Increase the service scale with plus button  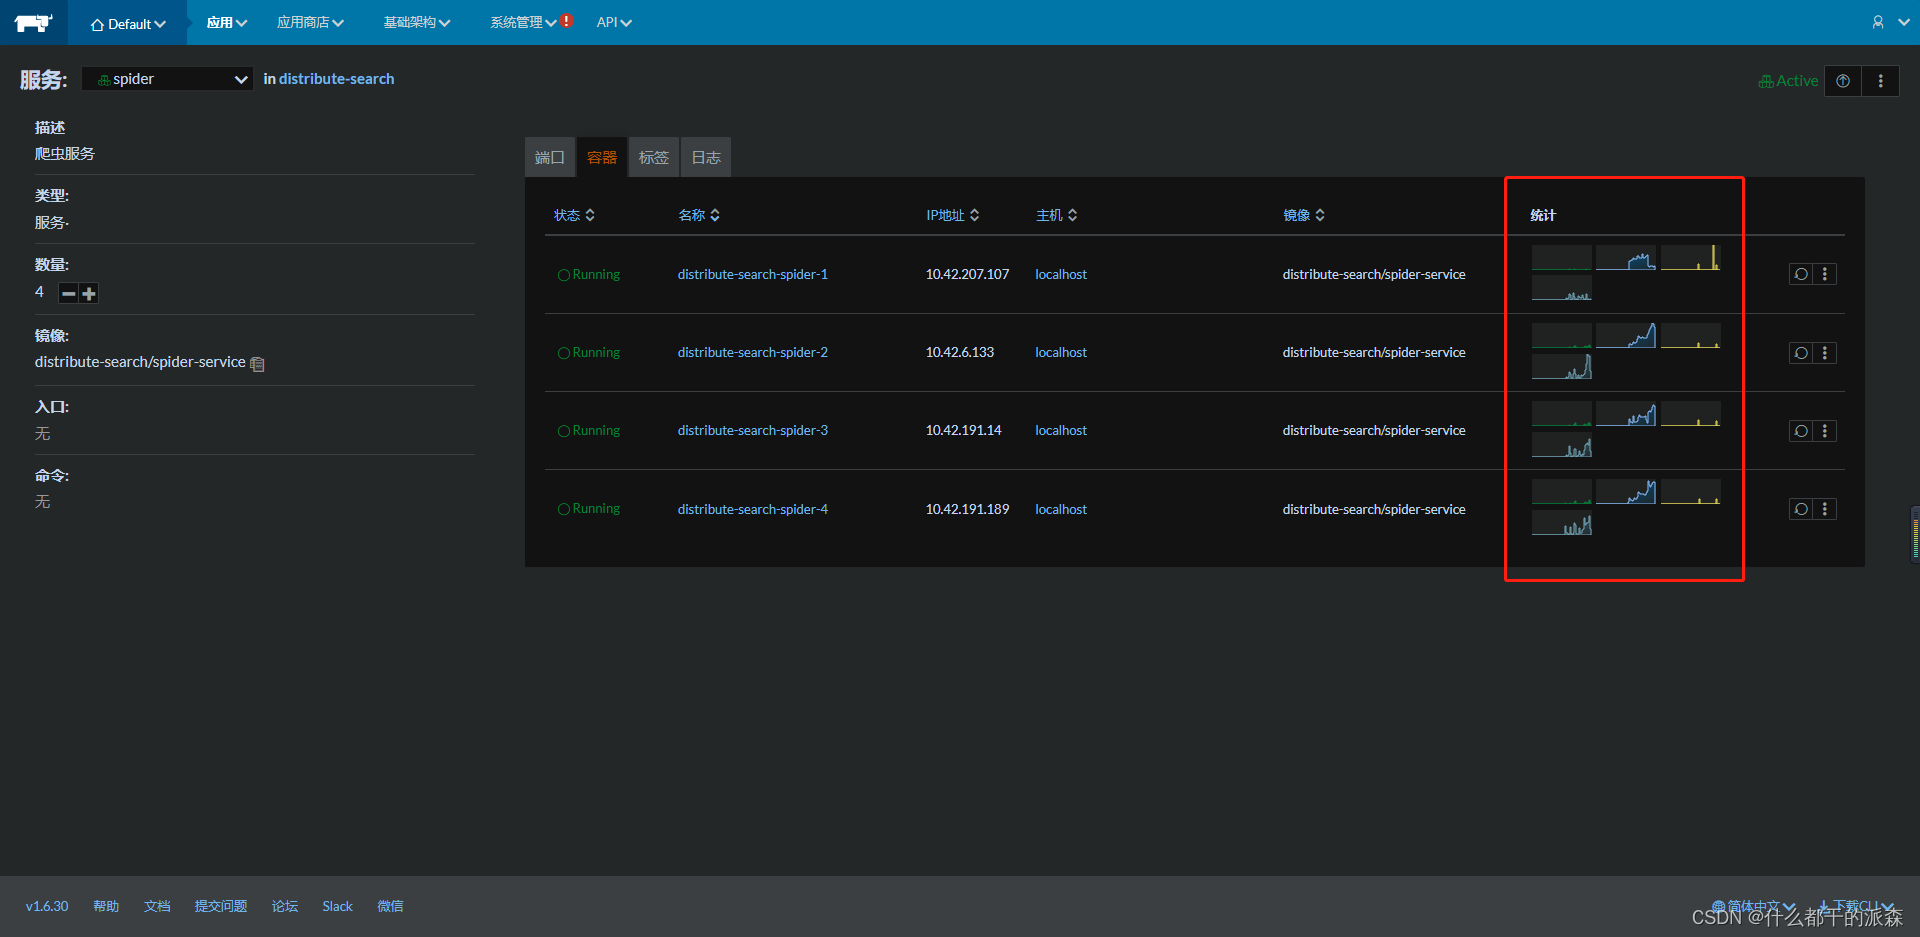(x=89, y=294)
